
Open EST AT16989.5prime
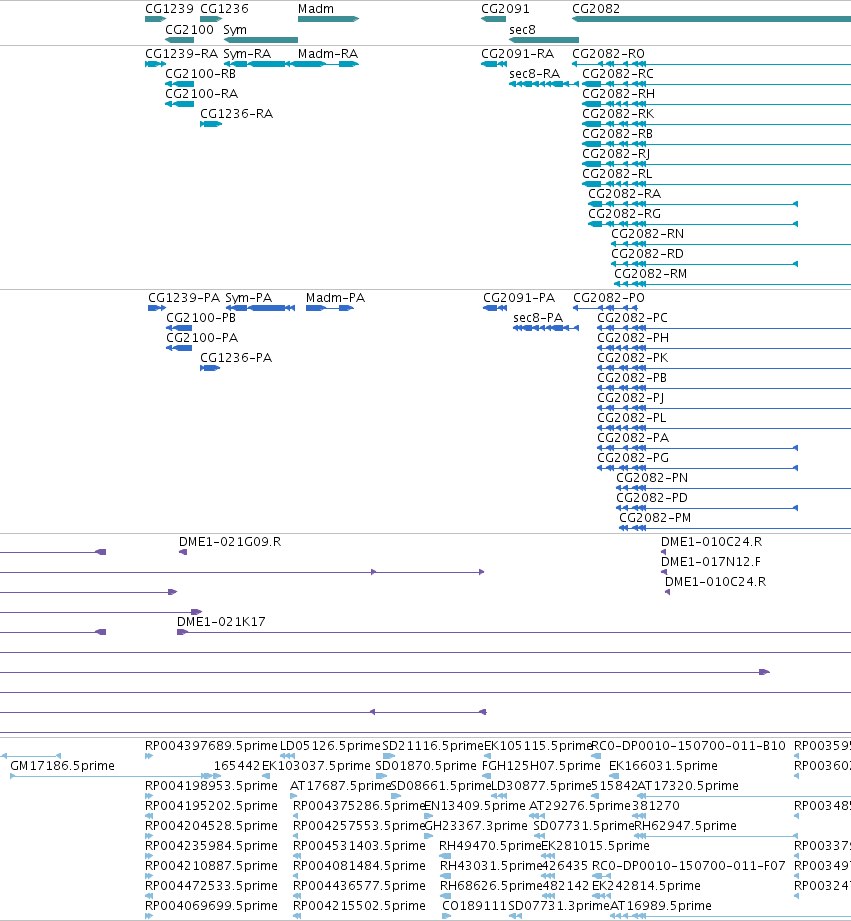[x=661, y=906]
